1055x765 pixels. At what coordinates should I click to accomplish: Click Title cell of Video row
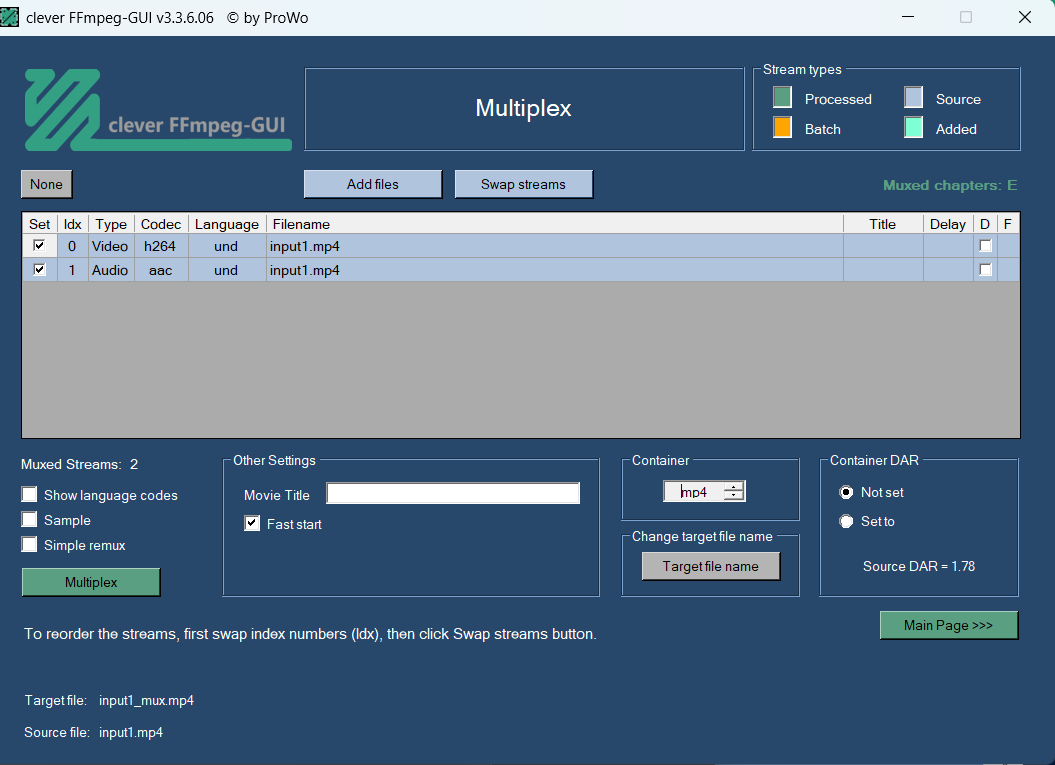coord(883,246)
